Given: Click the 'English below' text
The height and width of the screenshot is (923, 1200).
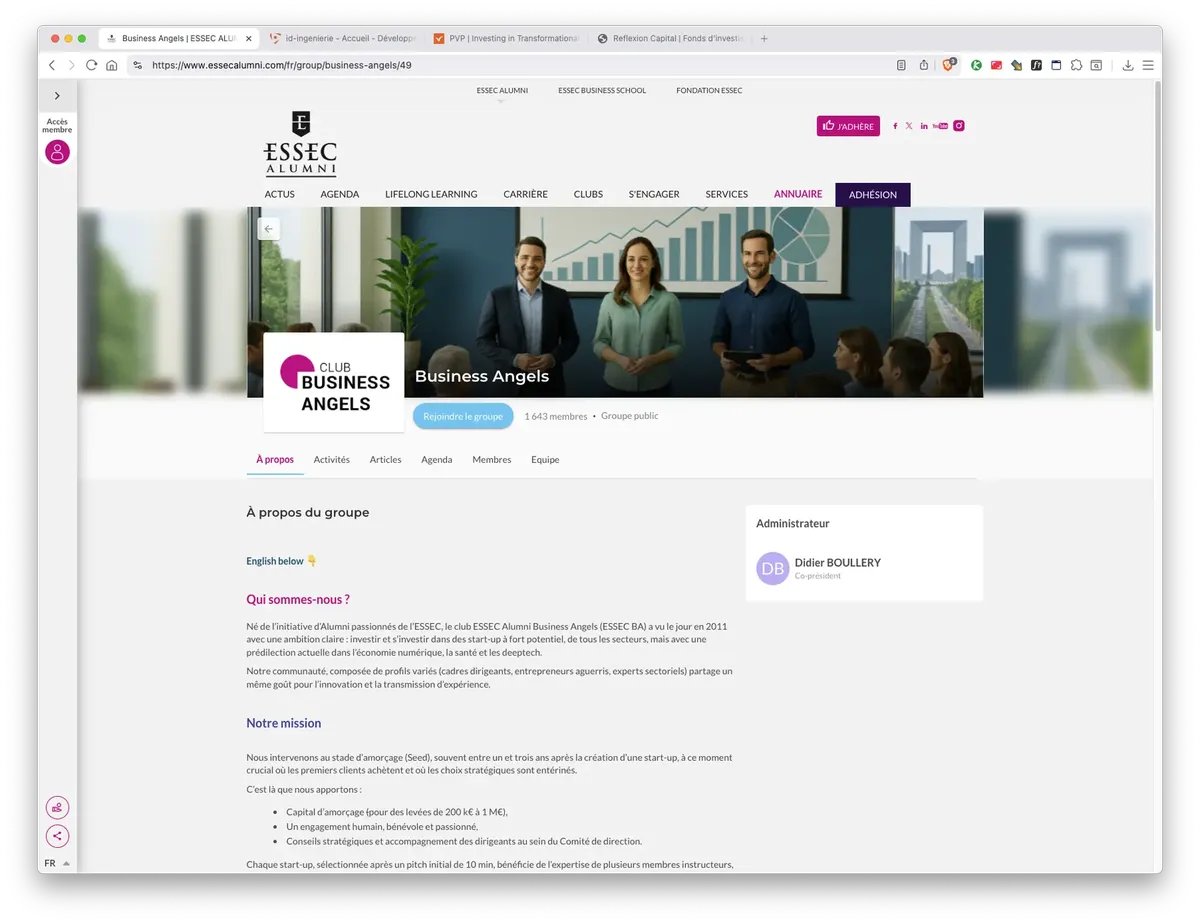Looking at the screenshot, I should pyautogui.click(x=275, y=561).
